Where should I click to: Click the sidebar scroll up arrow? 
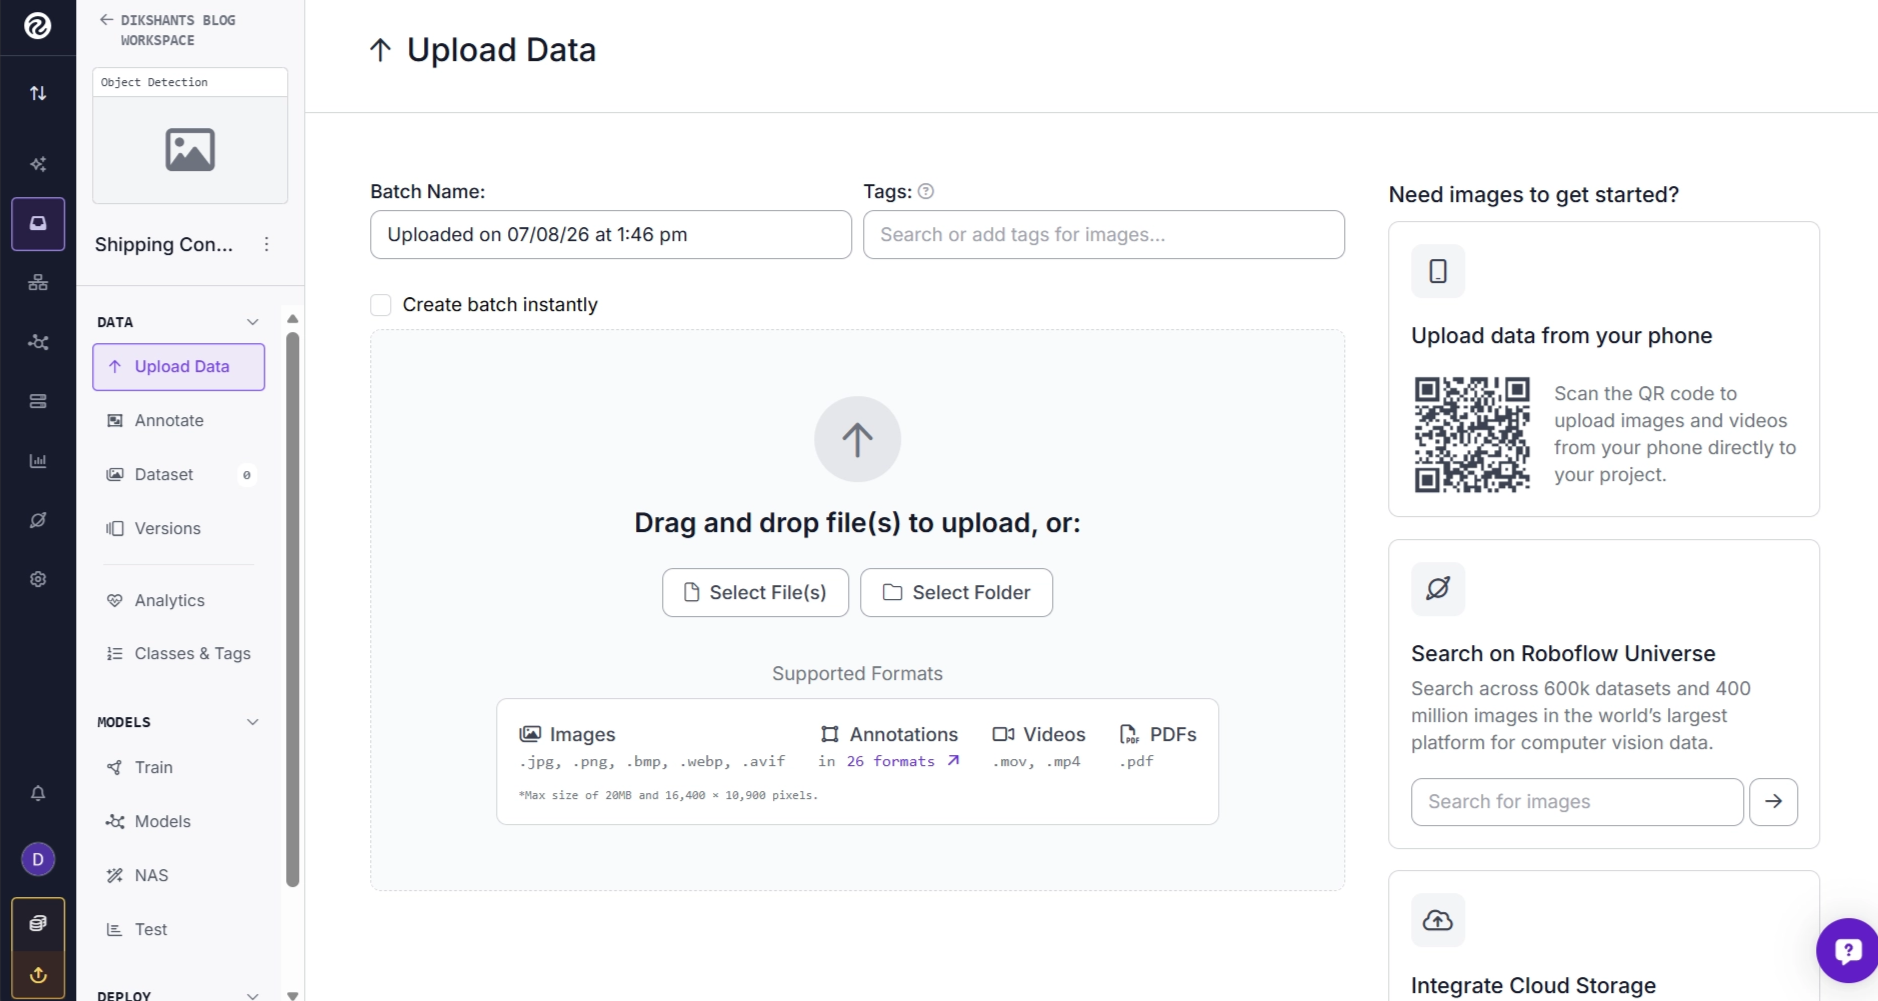click(x=293, y=319)
